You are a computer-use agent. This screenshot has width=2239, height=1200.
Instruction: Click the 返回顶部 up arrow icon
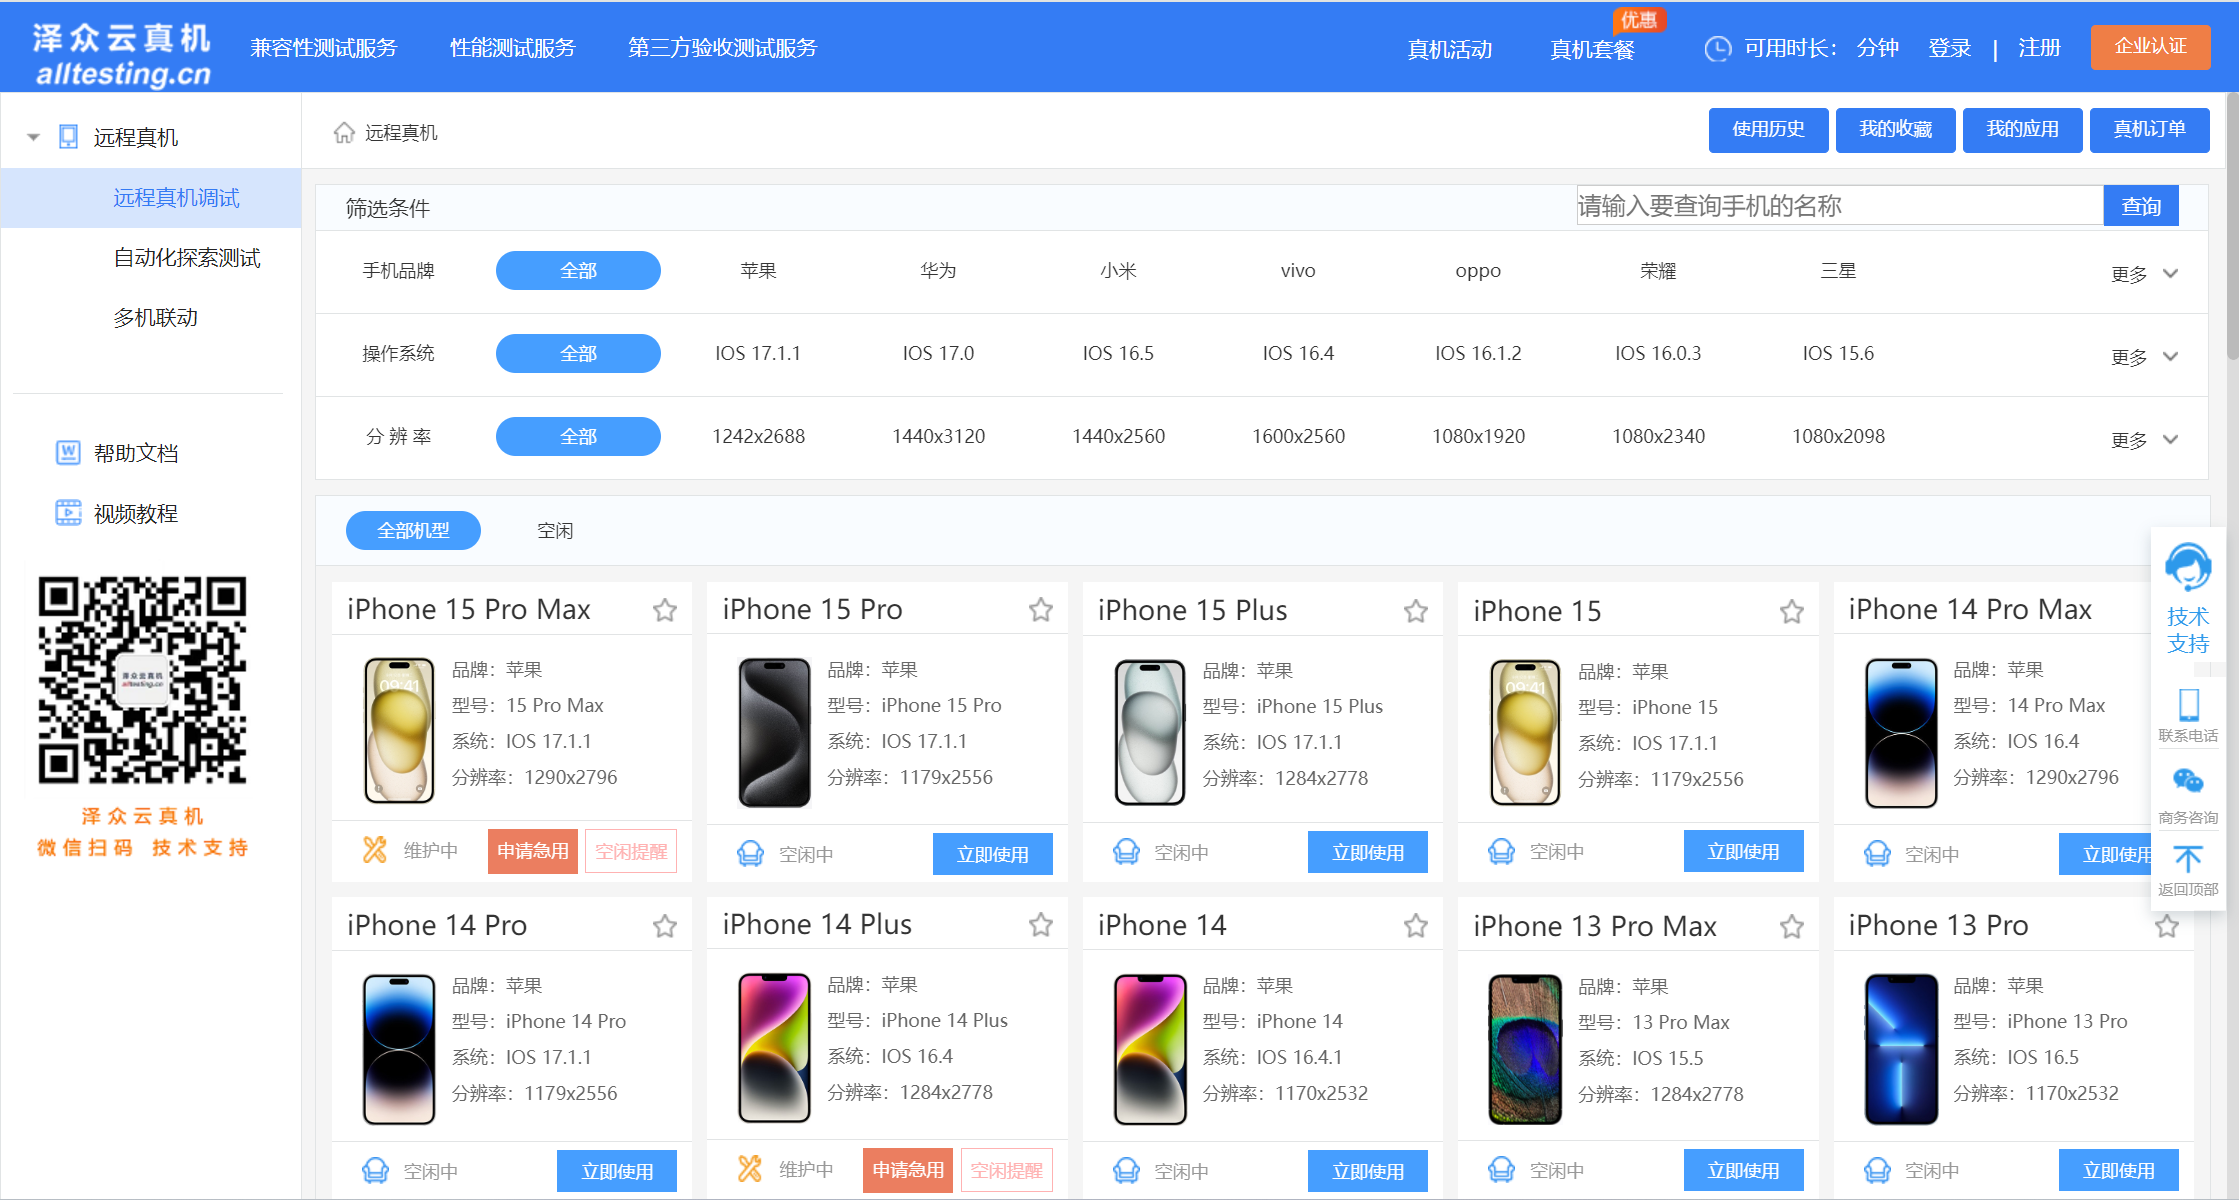point(2188,858)
